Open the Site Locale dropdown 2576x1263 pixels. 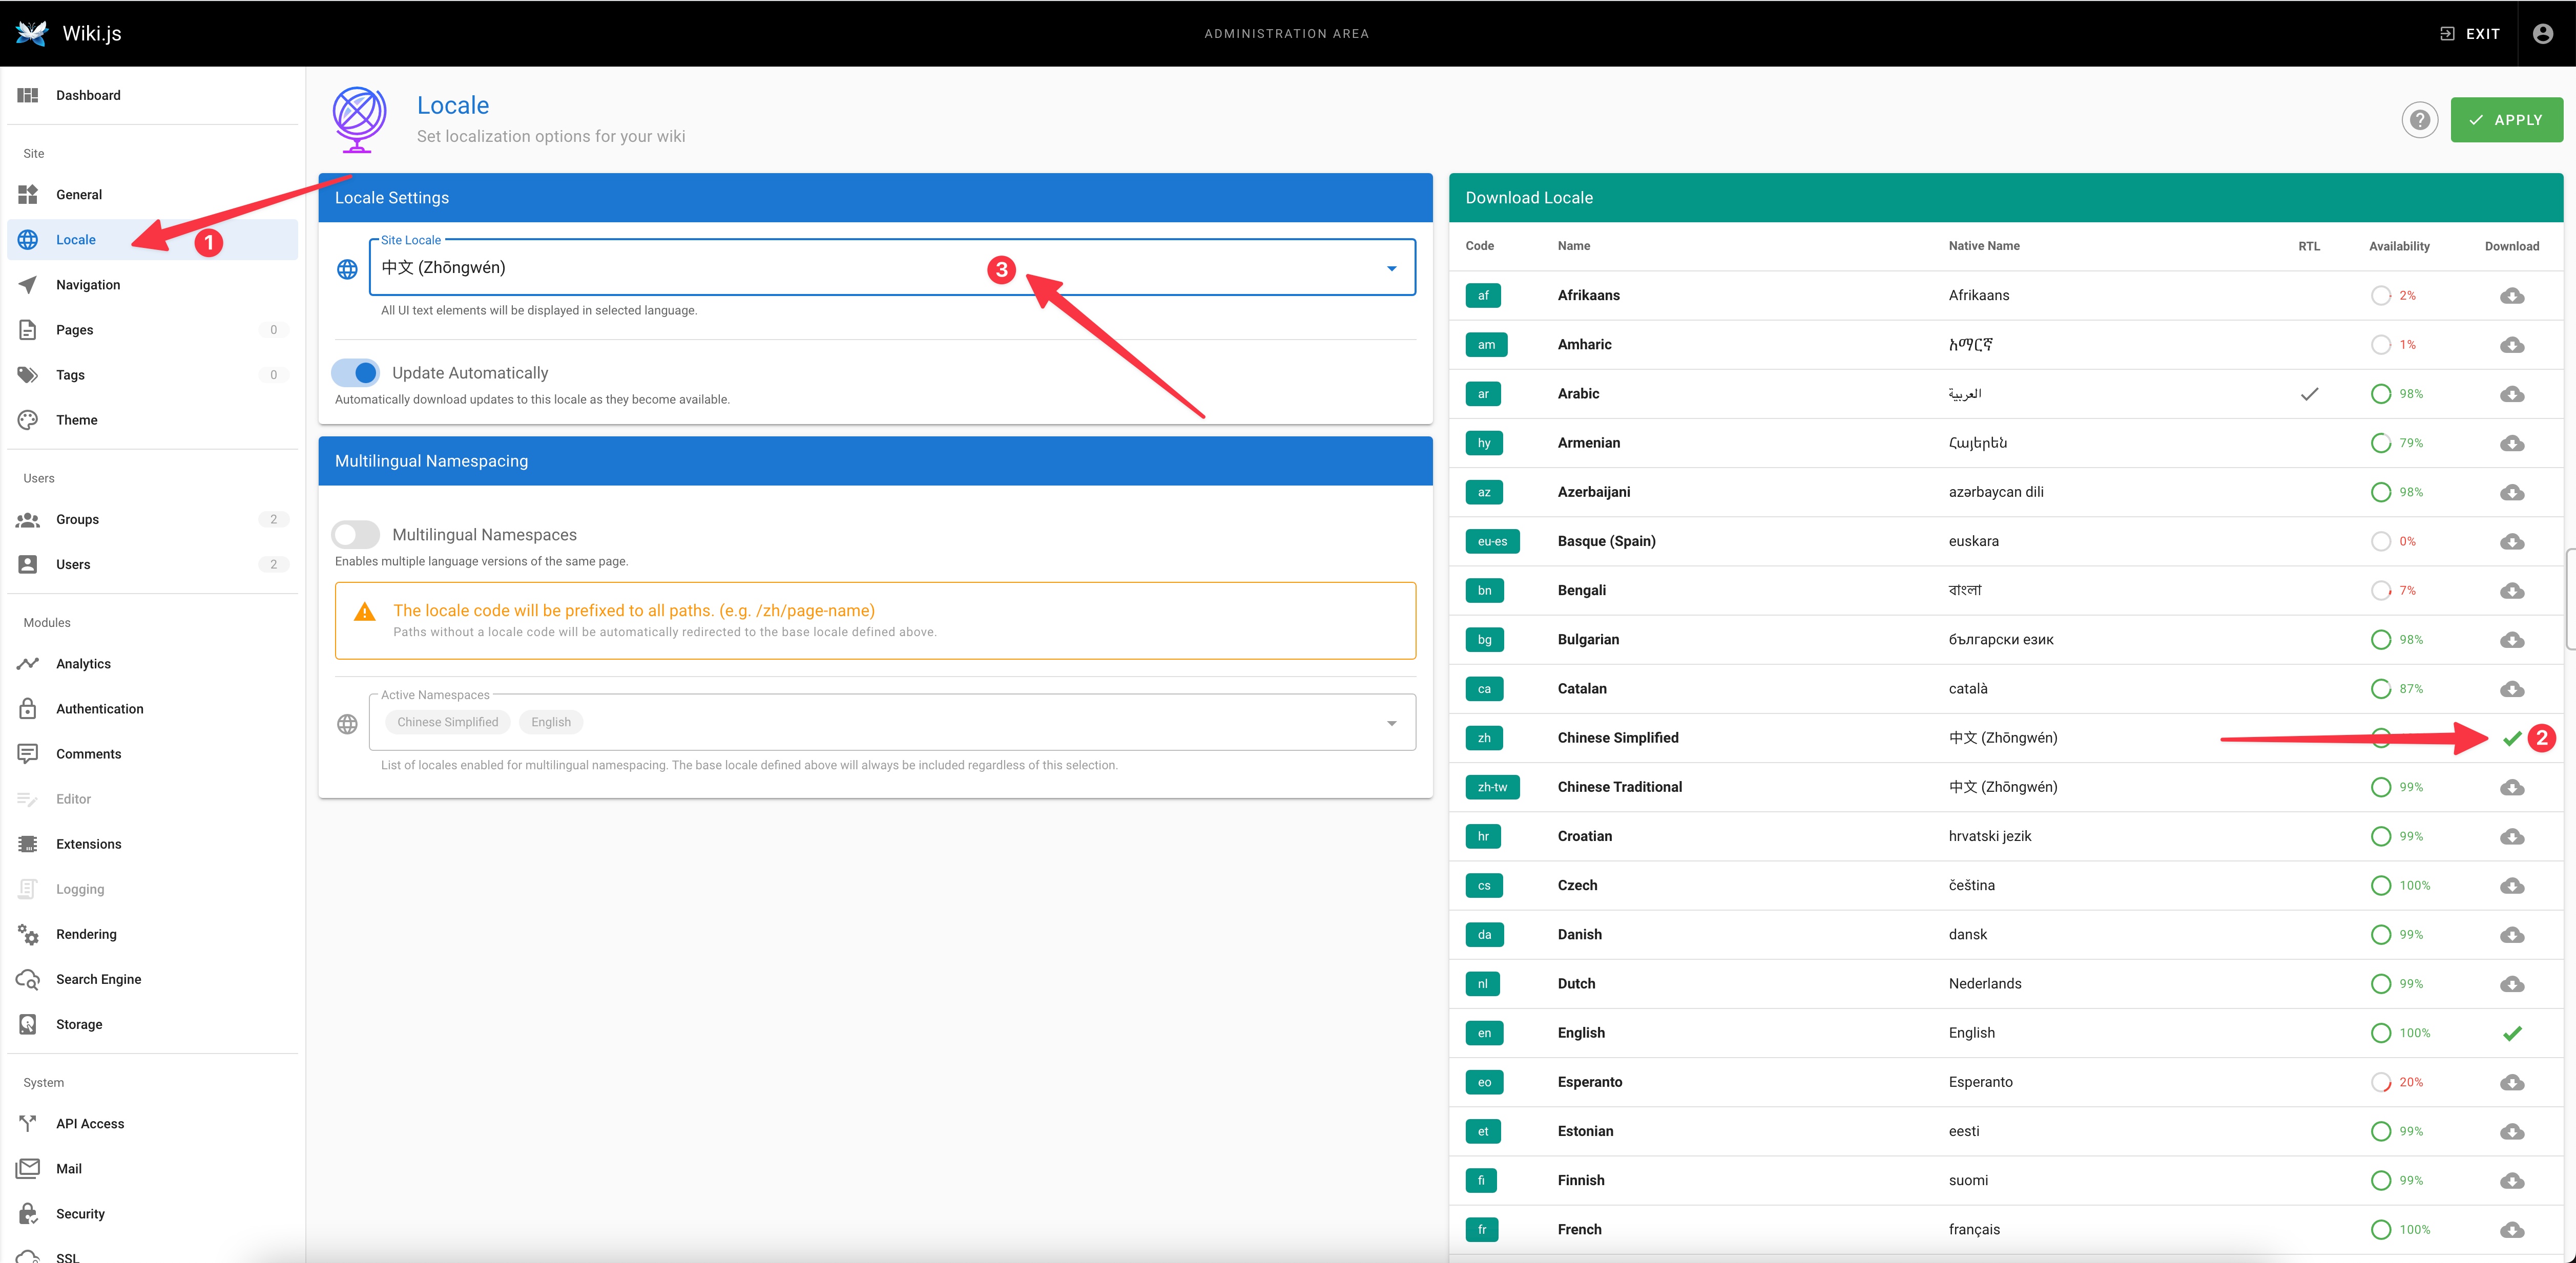(x=892, y=267)
